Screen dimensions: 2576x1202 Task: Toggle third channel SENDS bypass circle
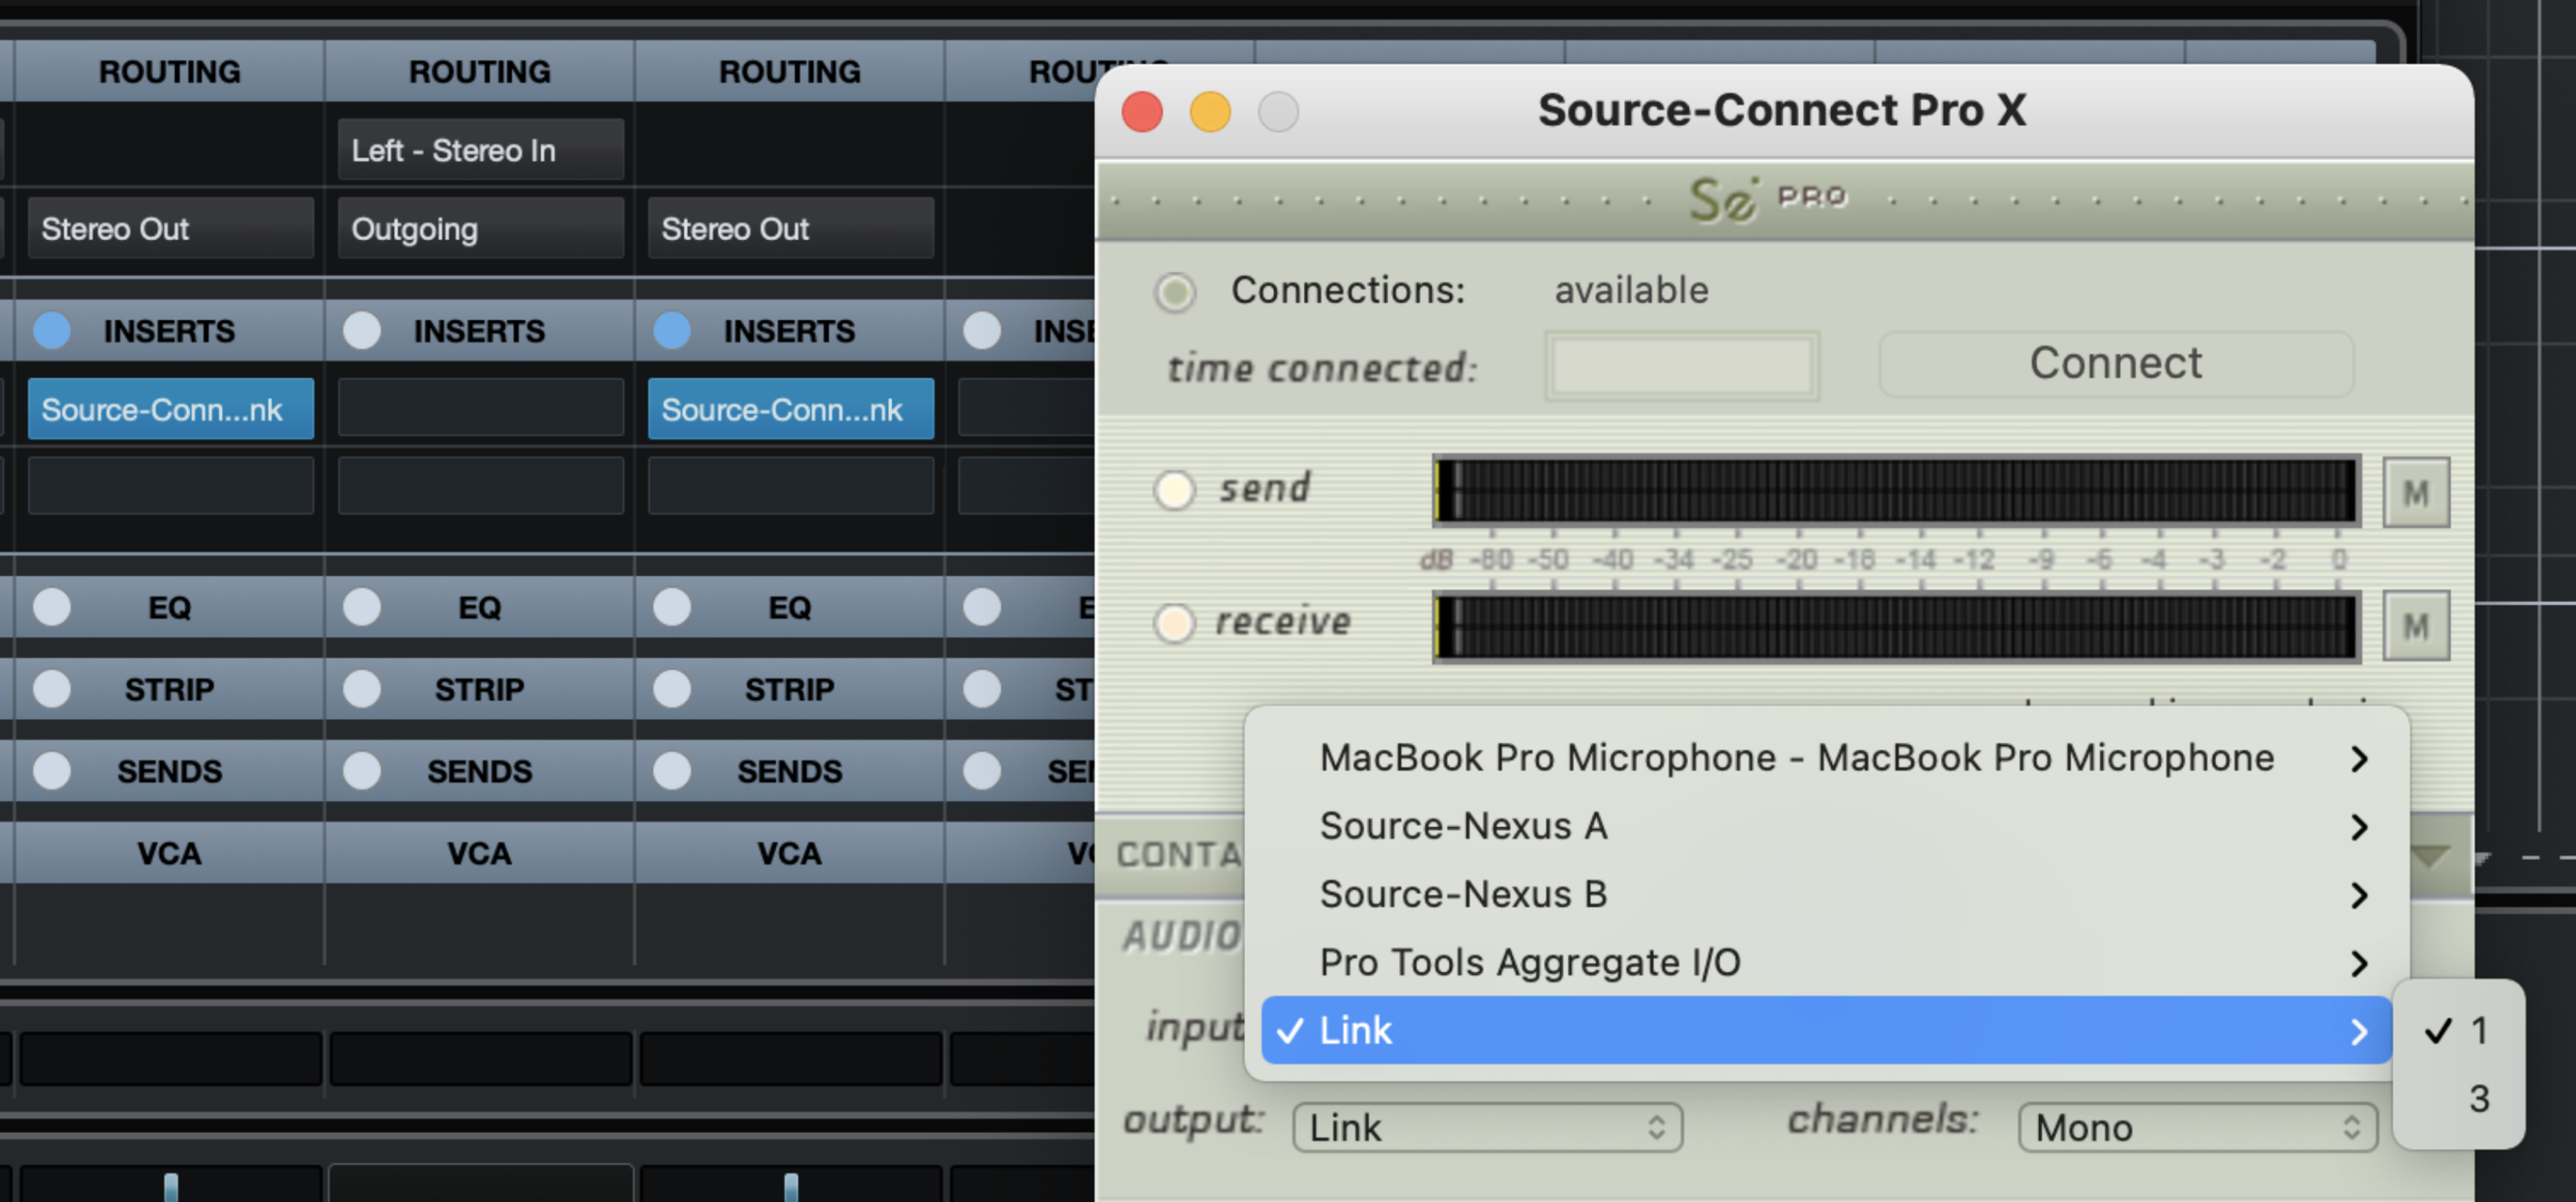point(672,771)
